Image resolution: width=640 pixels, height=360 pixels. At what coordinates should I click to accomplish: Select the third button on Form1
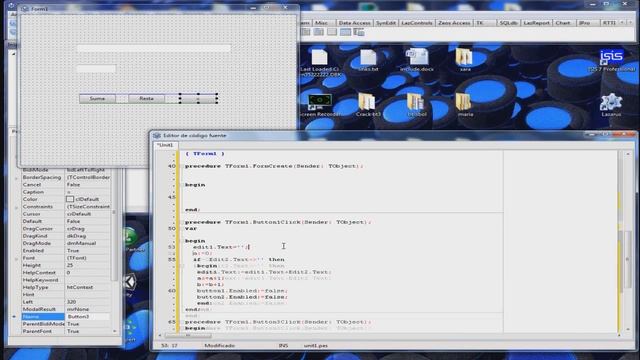click(198, 98)
